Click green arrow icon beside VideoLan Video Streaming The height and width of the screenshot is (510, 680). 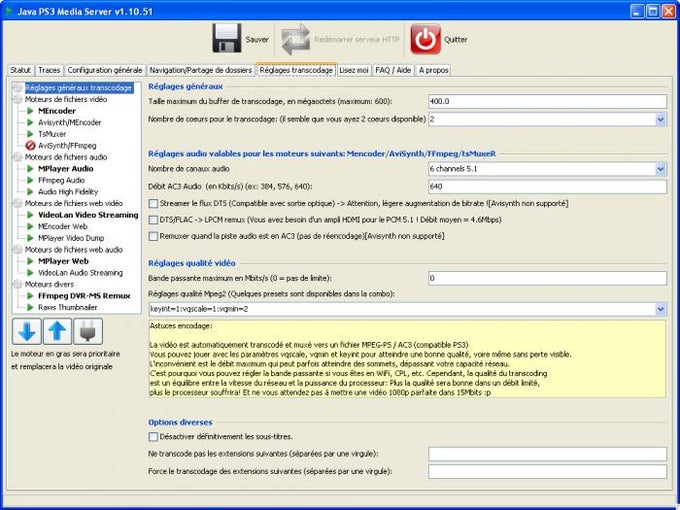(x=30, y=215)
